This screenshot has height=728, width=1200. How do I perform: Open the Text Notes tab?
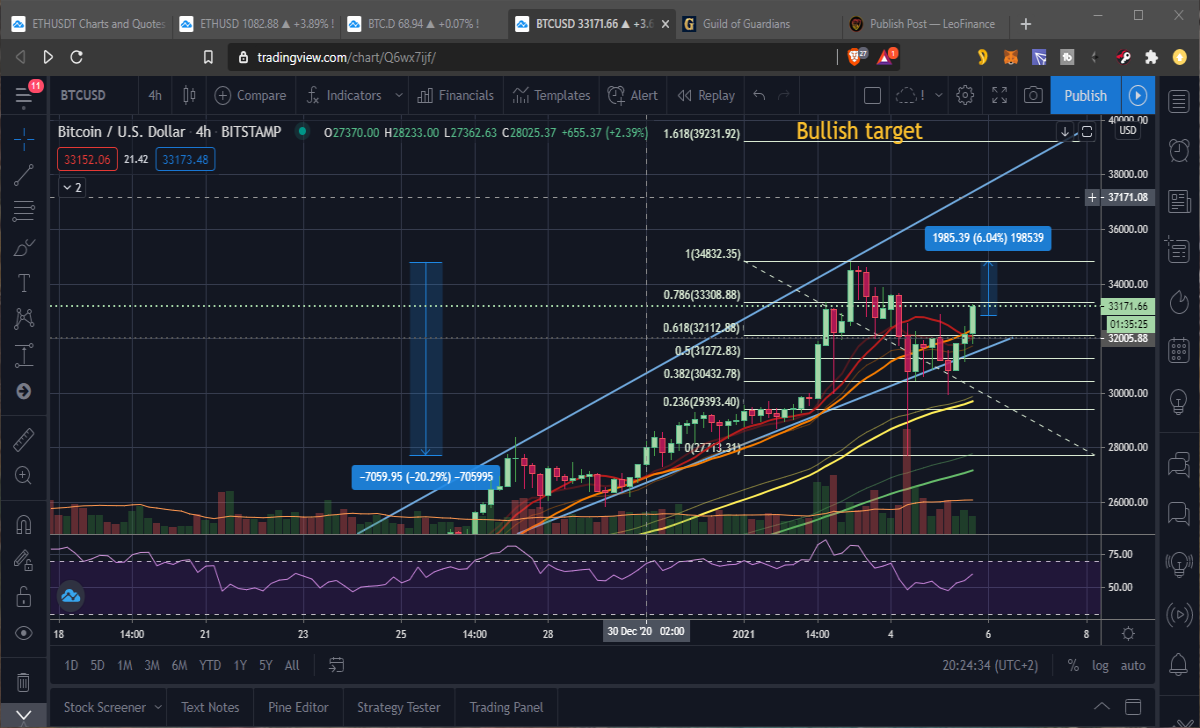pos(210,707)
